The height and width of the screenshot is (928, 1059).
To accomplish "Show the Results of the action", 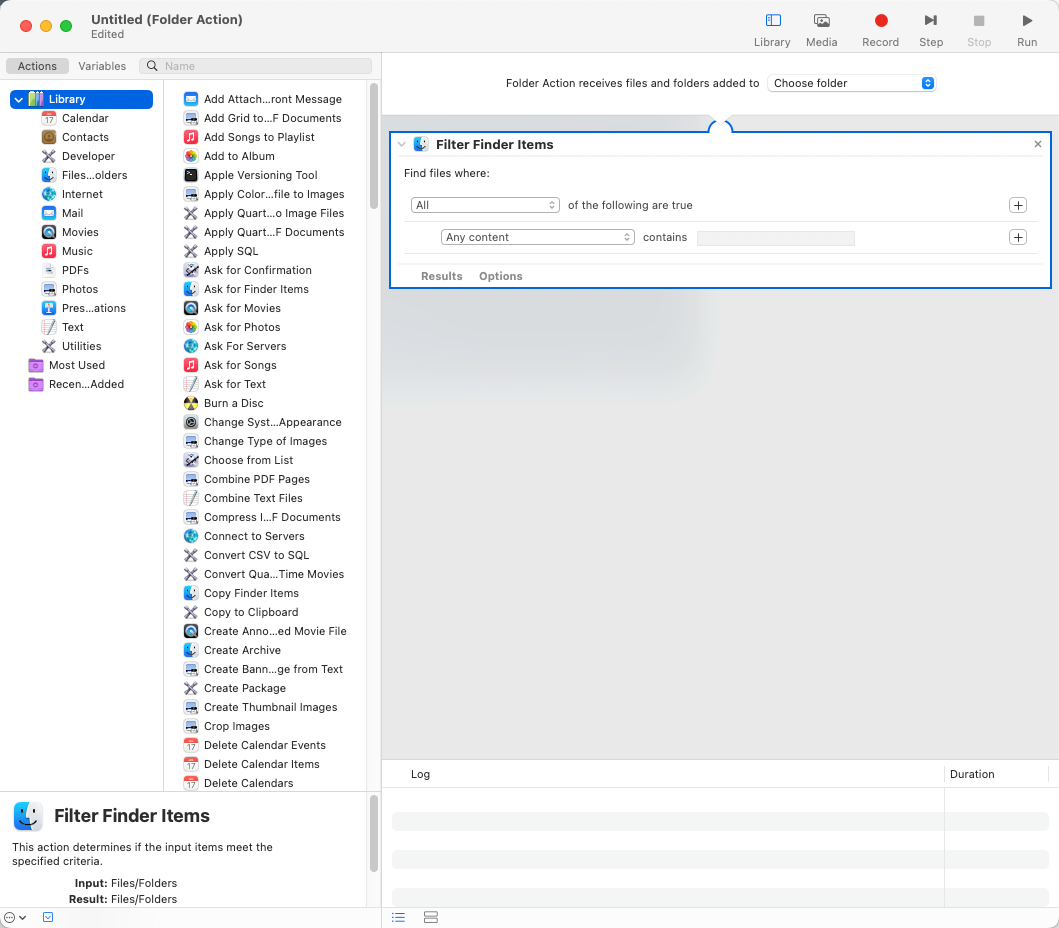I will click(x=442, y=276).
